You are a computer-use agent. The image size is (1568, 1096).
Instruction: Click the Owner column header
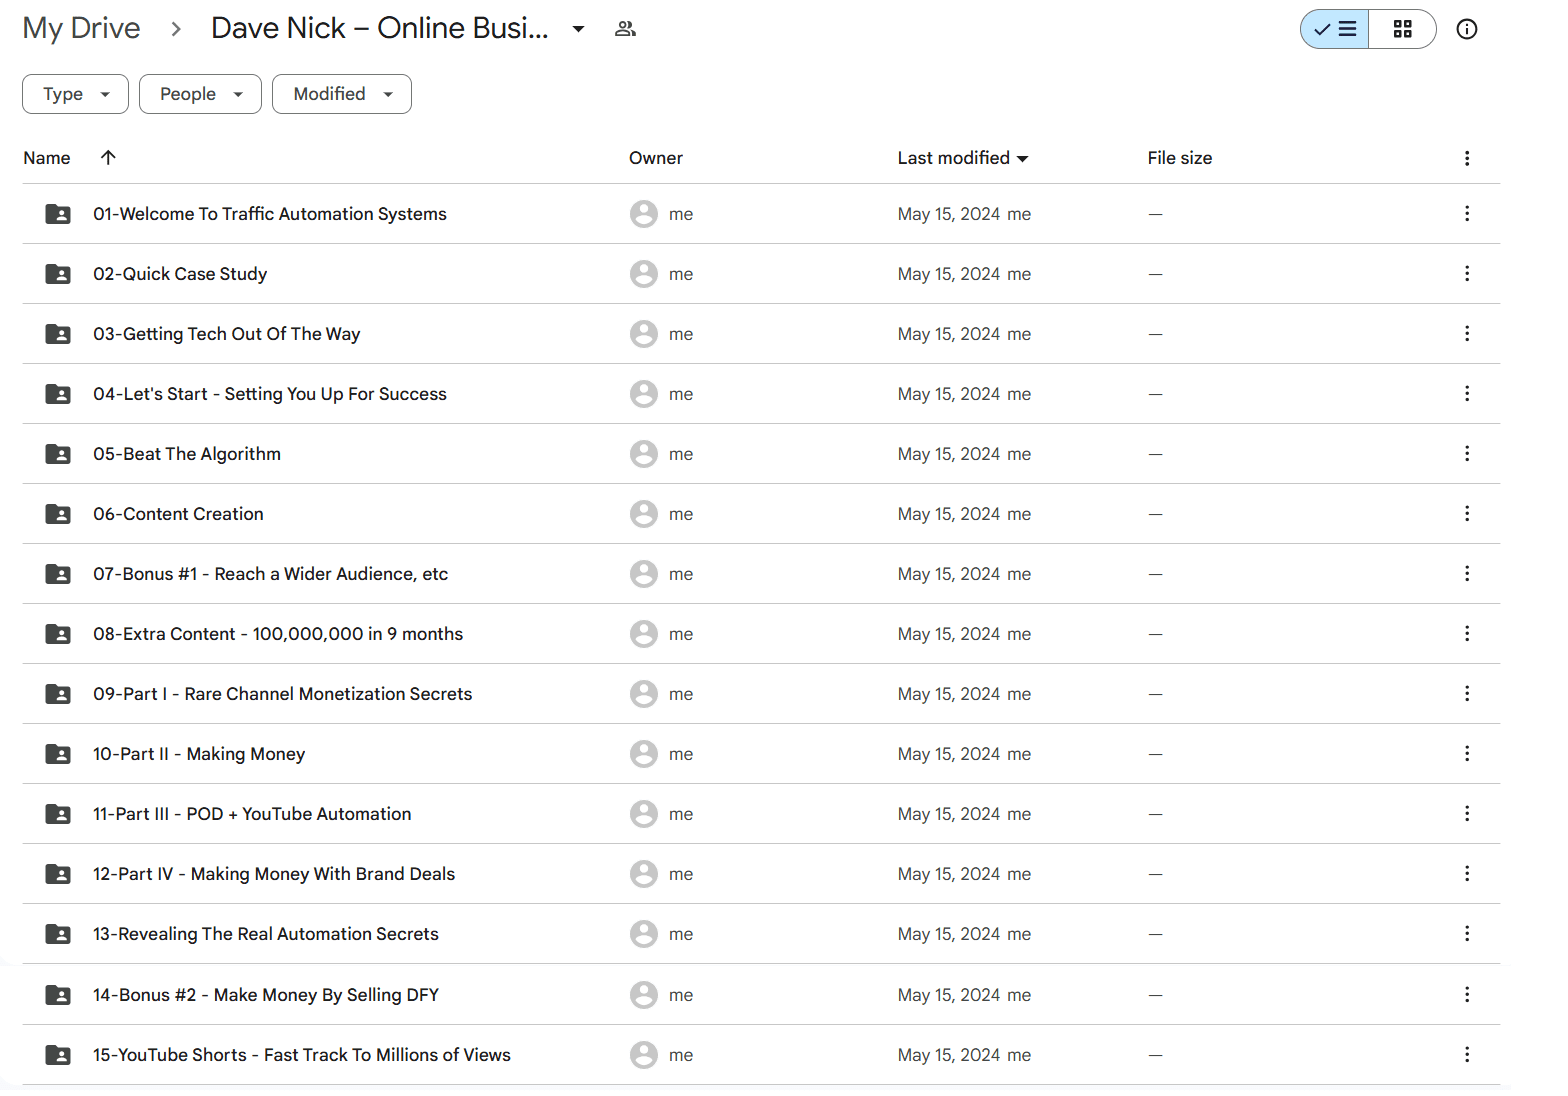(656, 158)
